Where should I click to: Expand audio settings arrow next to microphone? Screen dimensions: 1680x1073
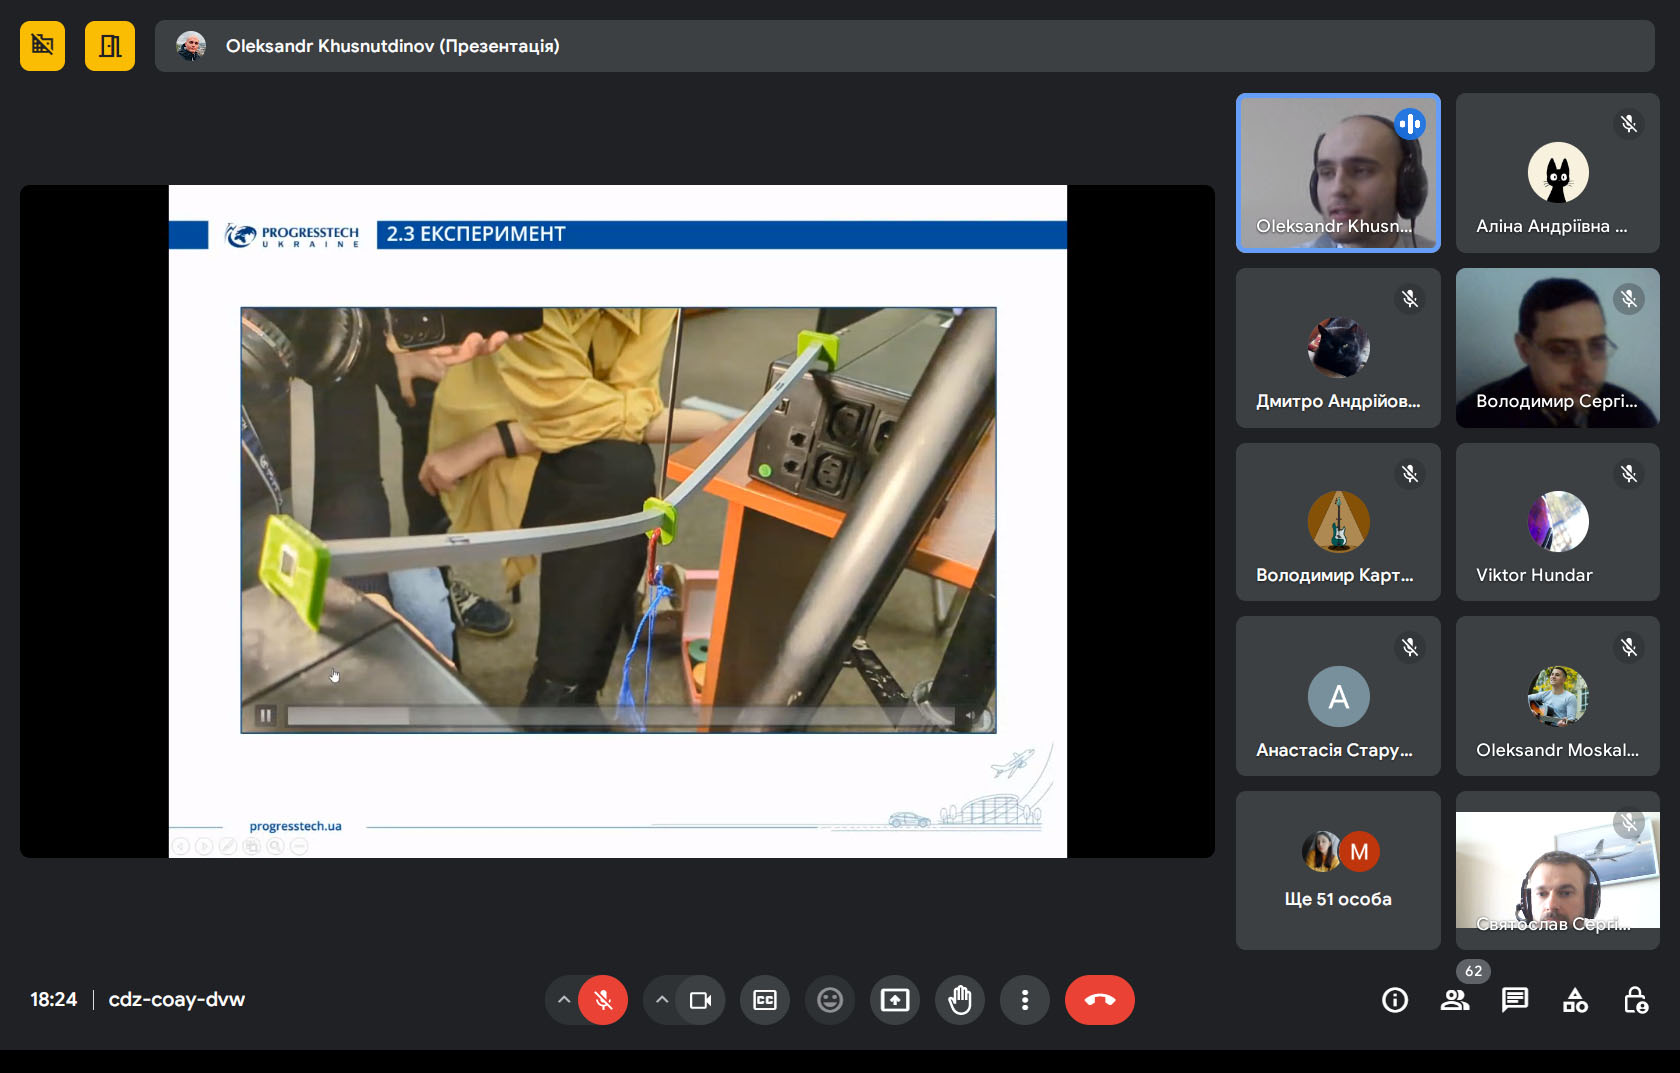[564, 1000]
